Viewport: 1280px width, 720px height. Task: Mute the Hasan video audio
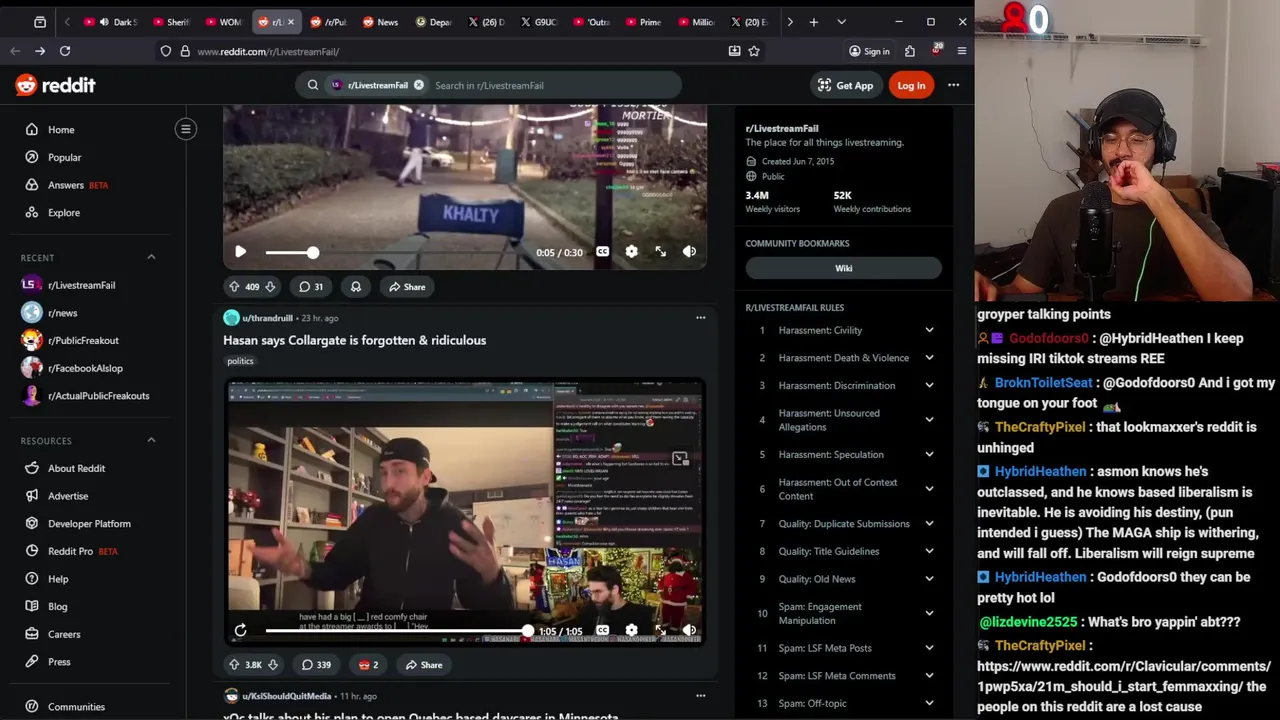(x=689, y=631)
